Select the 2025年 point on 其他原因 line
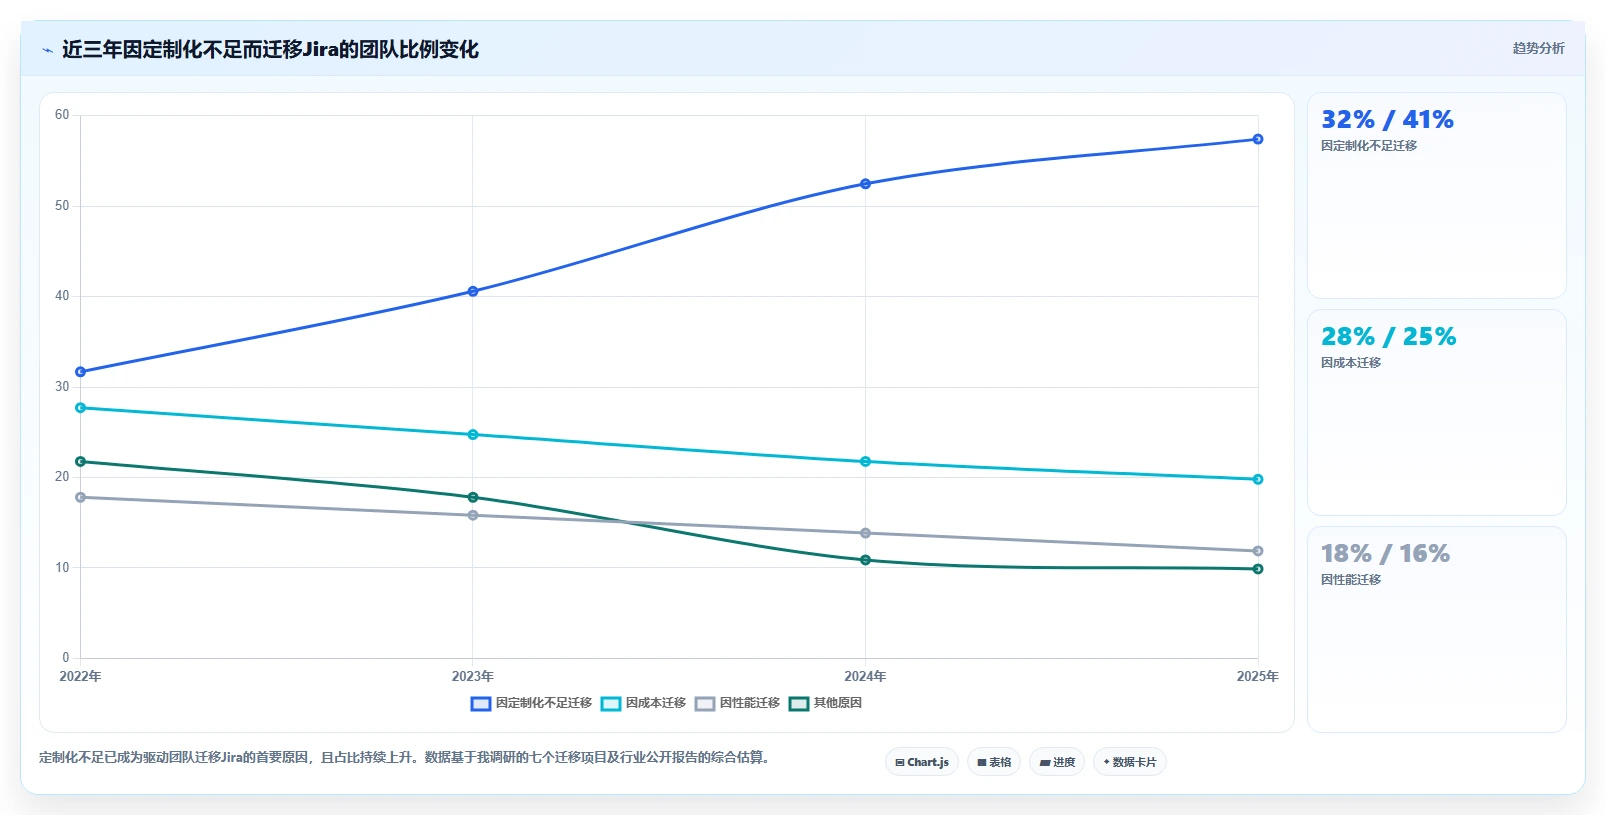 tap(1258, 570)
